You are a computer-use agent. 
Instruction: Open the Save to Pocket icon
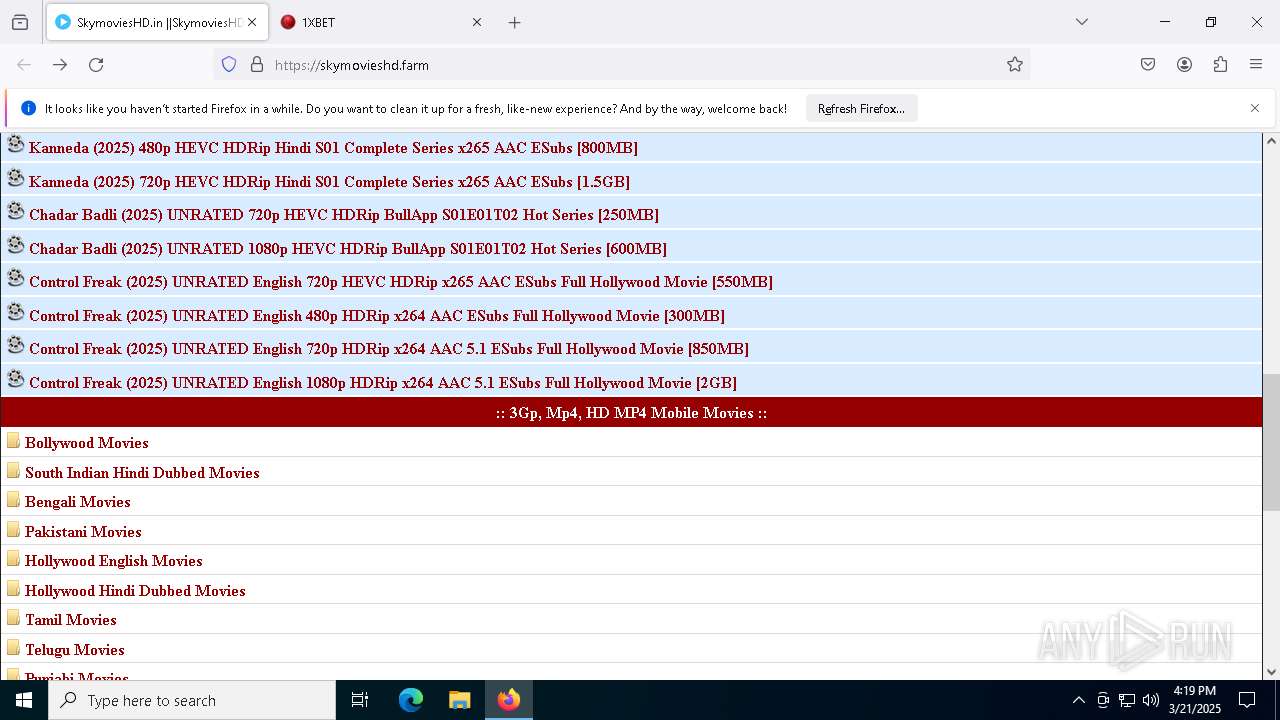tap(1148, 64)
